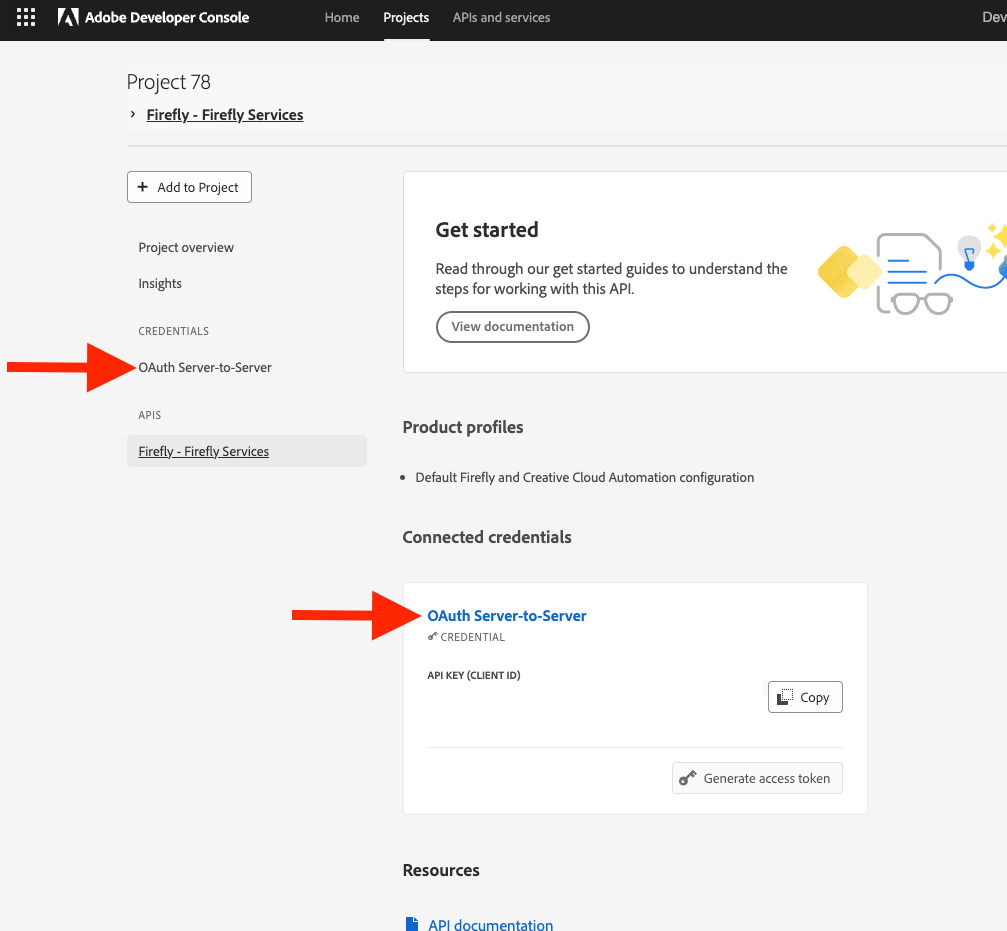Open the APIs and services tab
The width and height of the screenshot is (1007, 931).
click(501, 17)
